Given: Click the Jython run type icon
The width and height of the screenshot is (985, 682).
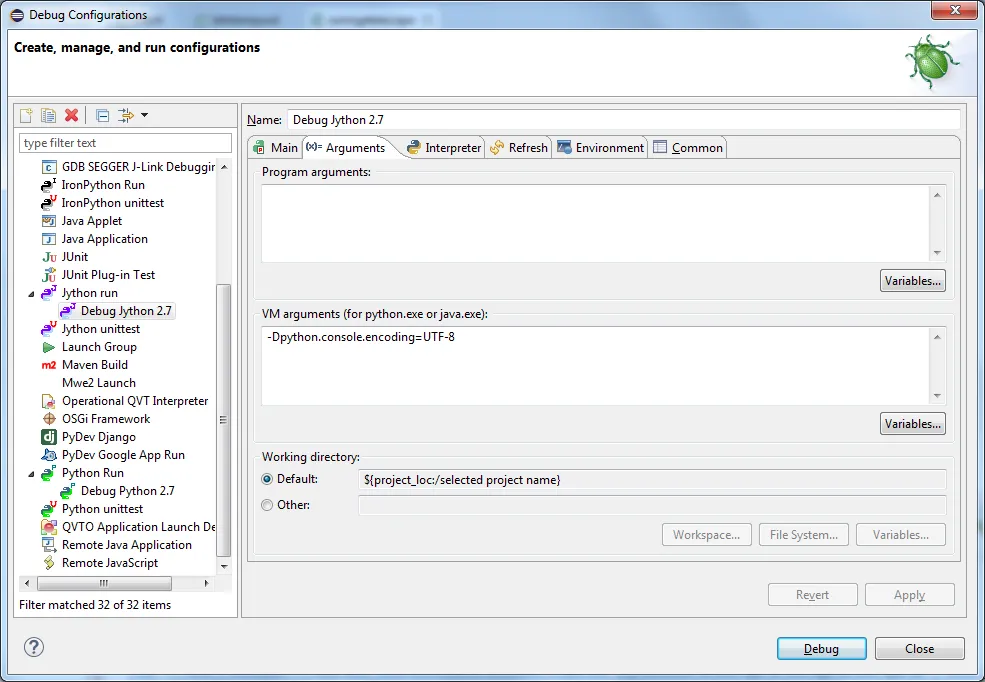Looking at the screenshot, I should click(x=48, y=293).
